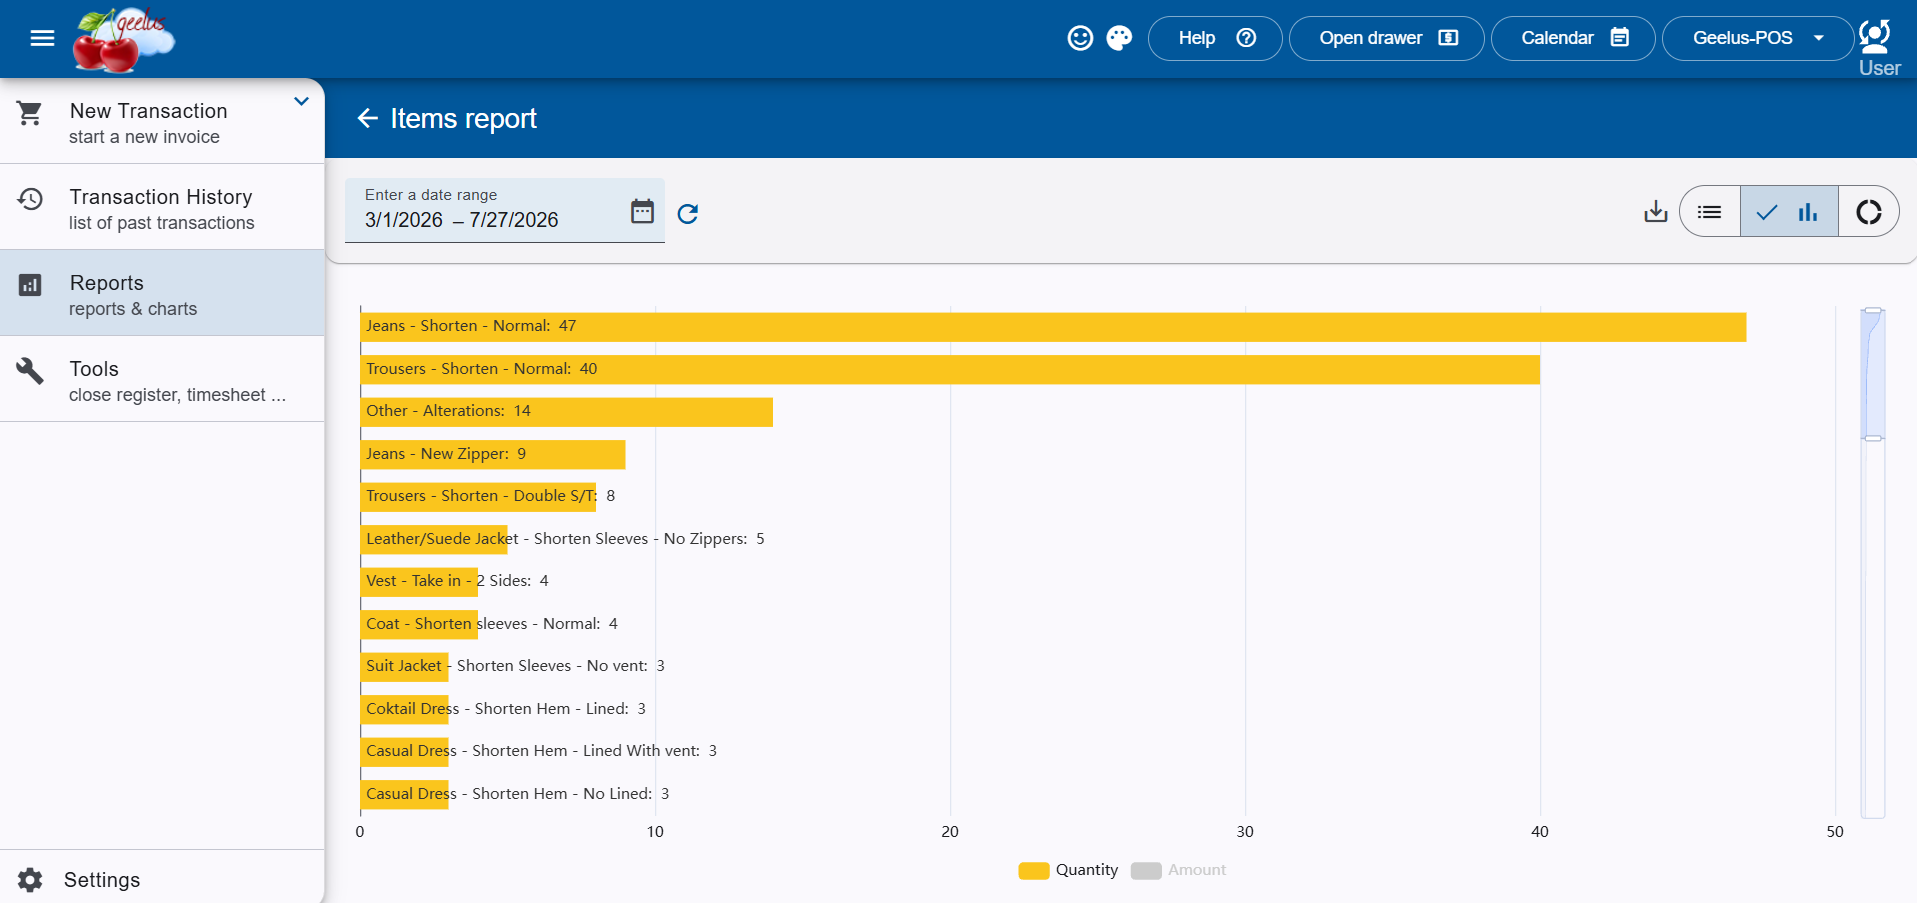The width and height of the screenshot is (1917, 903).
Task: Click the smiley face feedback icon
Action: pos(1080,38)
